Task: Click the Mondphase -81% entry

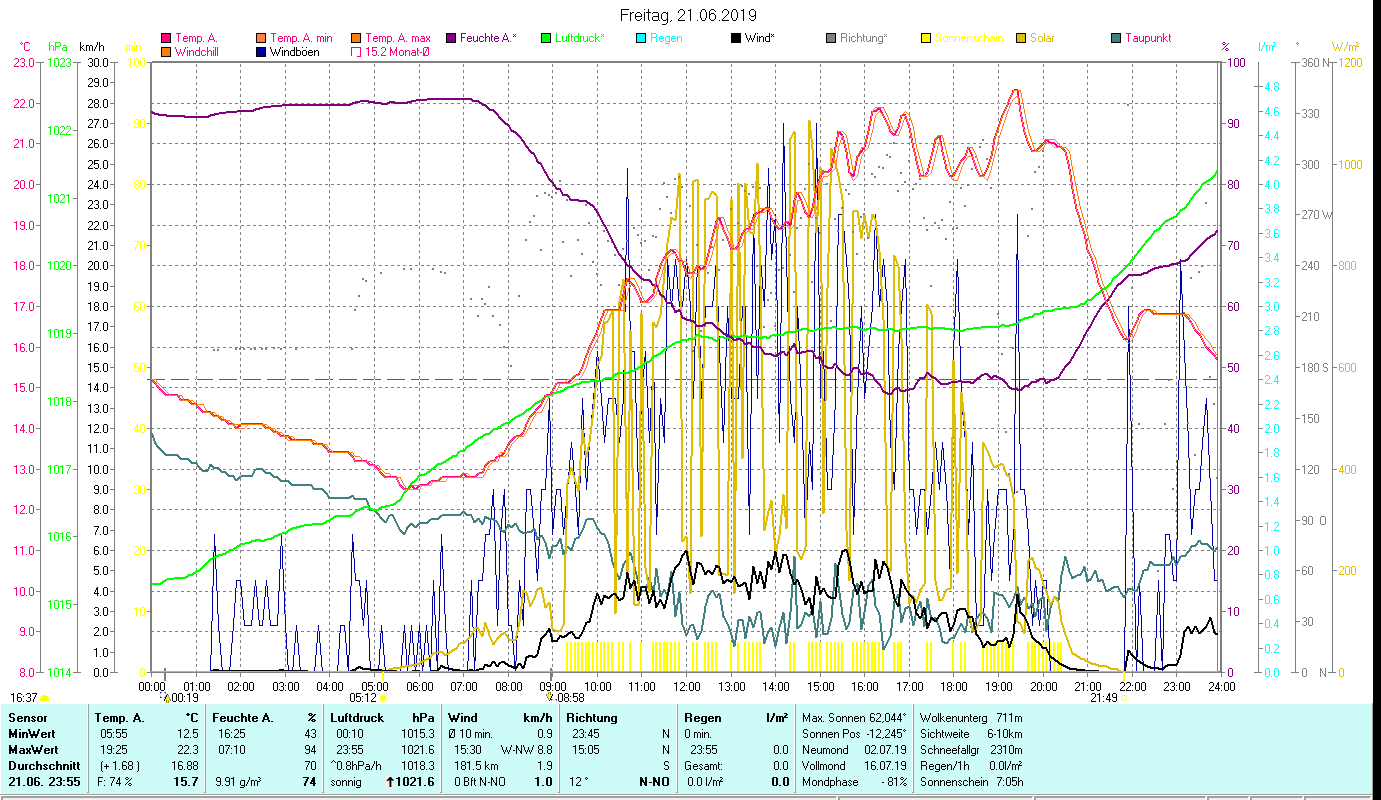Action: [855, 782]
